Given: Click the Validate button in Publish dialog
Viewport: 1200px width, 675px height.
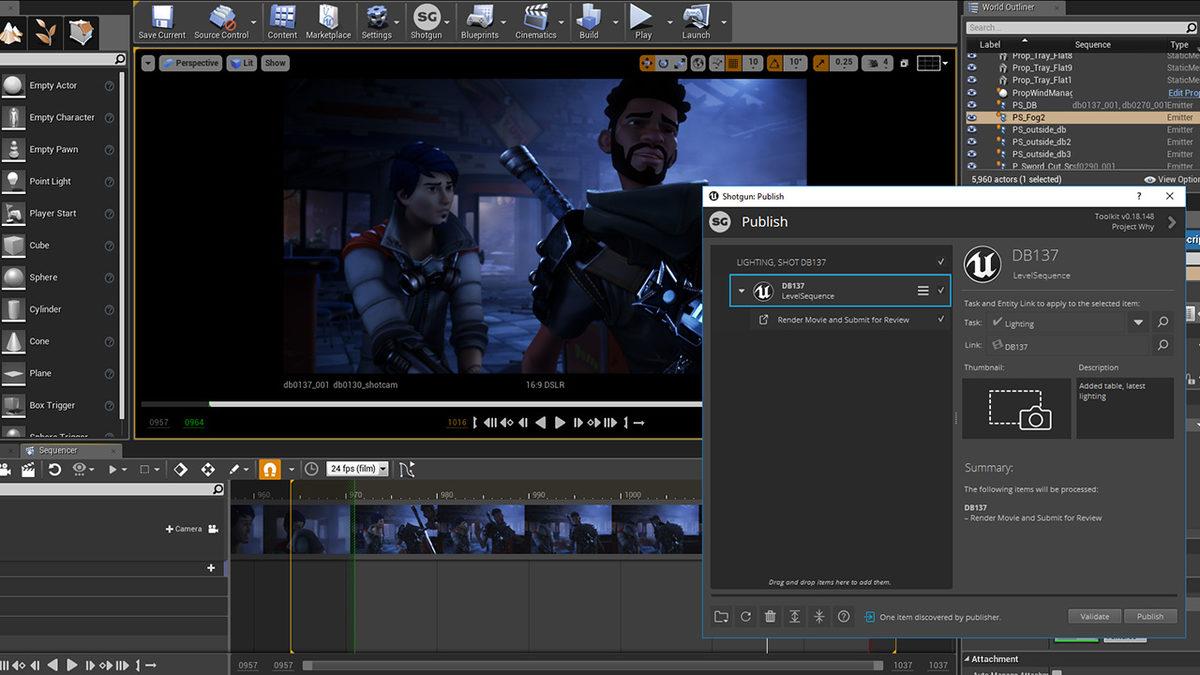Looking at the screenshot, I should tap(1093, 616).
